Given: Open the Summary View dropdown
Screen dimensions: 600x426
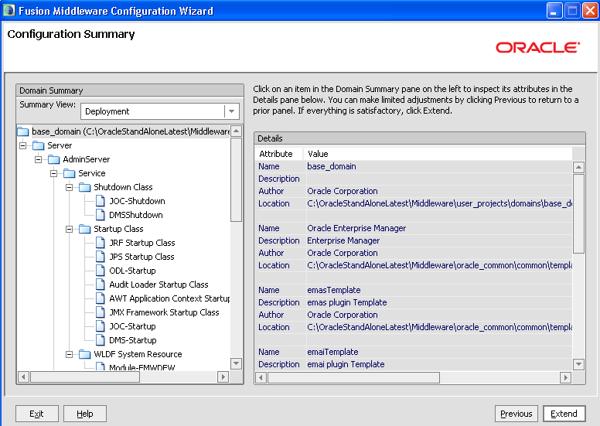Looking at the screenshot, I should pos(231,112).
